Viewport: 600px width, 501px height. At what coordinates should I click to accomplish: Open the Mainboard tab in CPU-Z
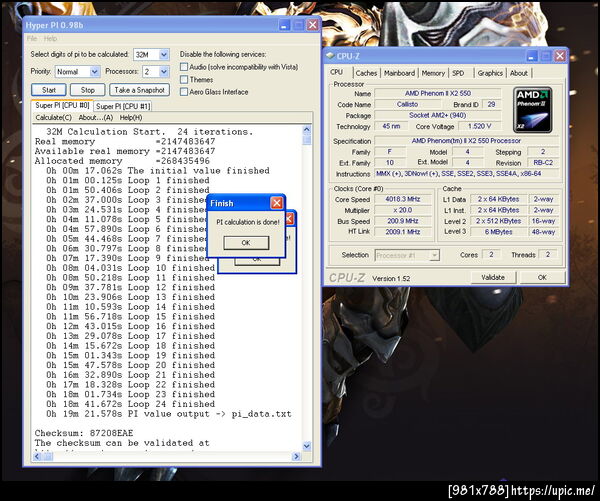pyautogui.click(x=399, y=73)
